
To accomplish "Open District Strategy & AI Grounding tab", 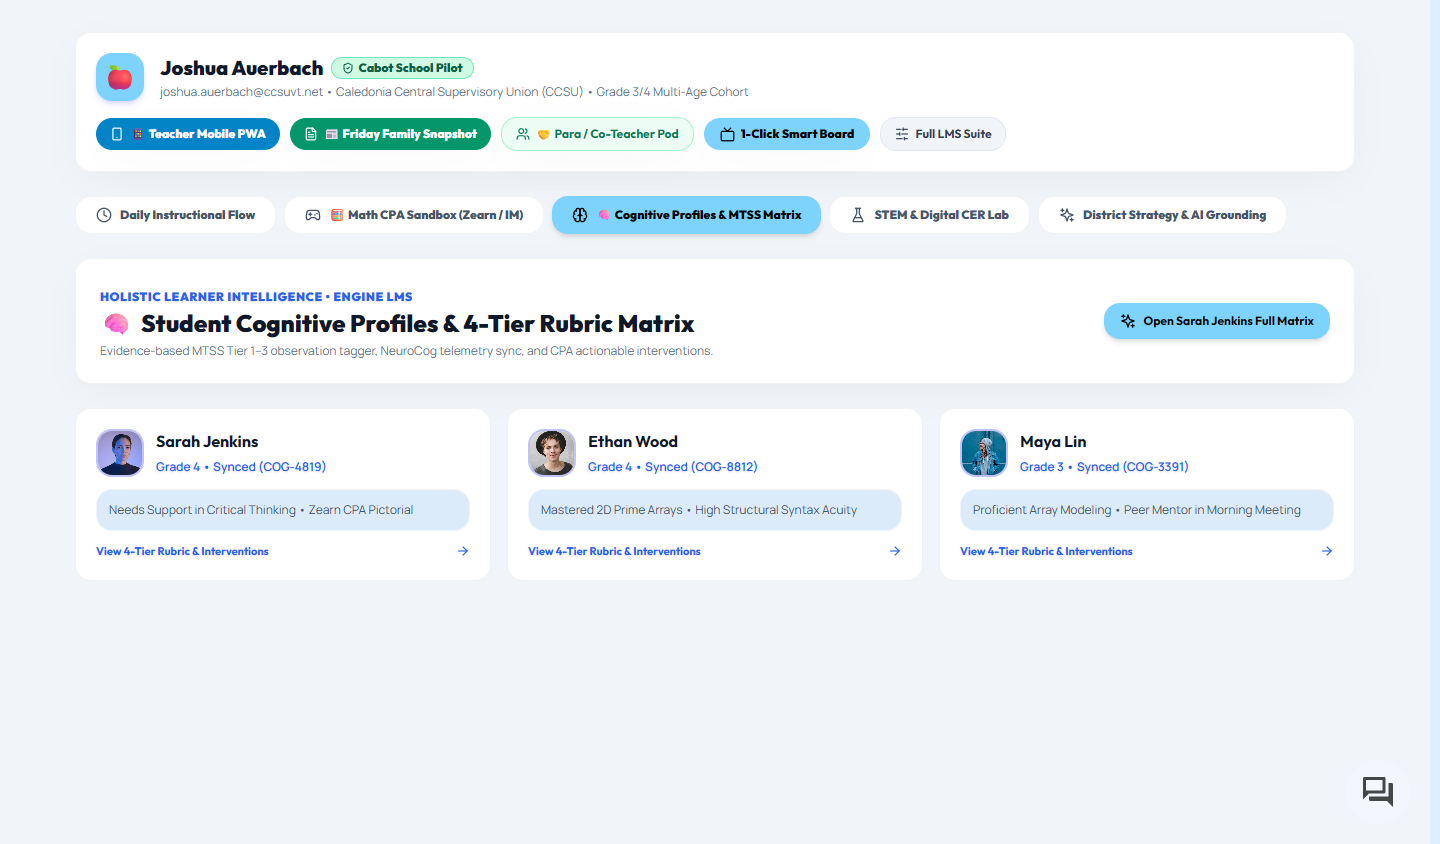I will 1162,215.
